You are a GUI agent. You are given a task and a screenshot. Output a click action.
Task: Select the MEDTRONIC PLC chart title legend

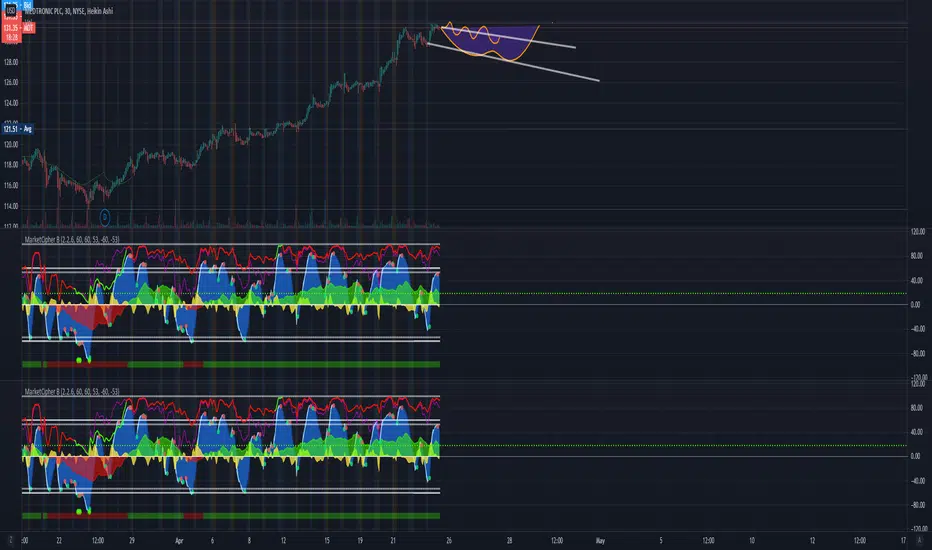69,11
